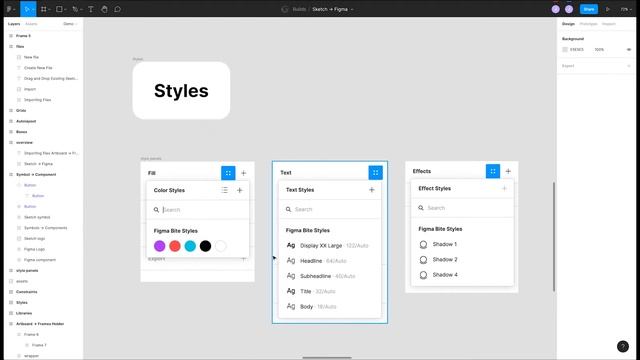This screenshot has height=360, width=640.
Task: Open the help question mark button
Action: coord(622,346)
